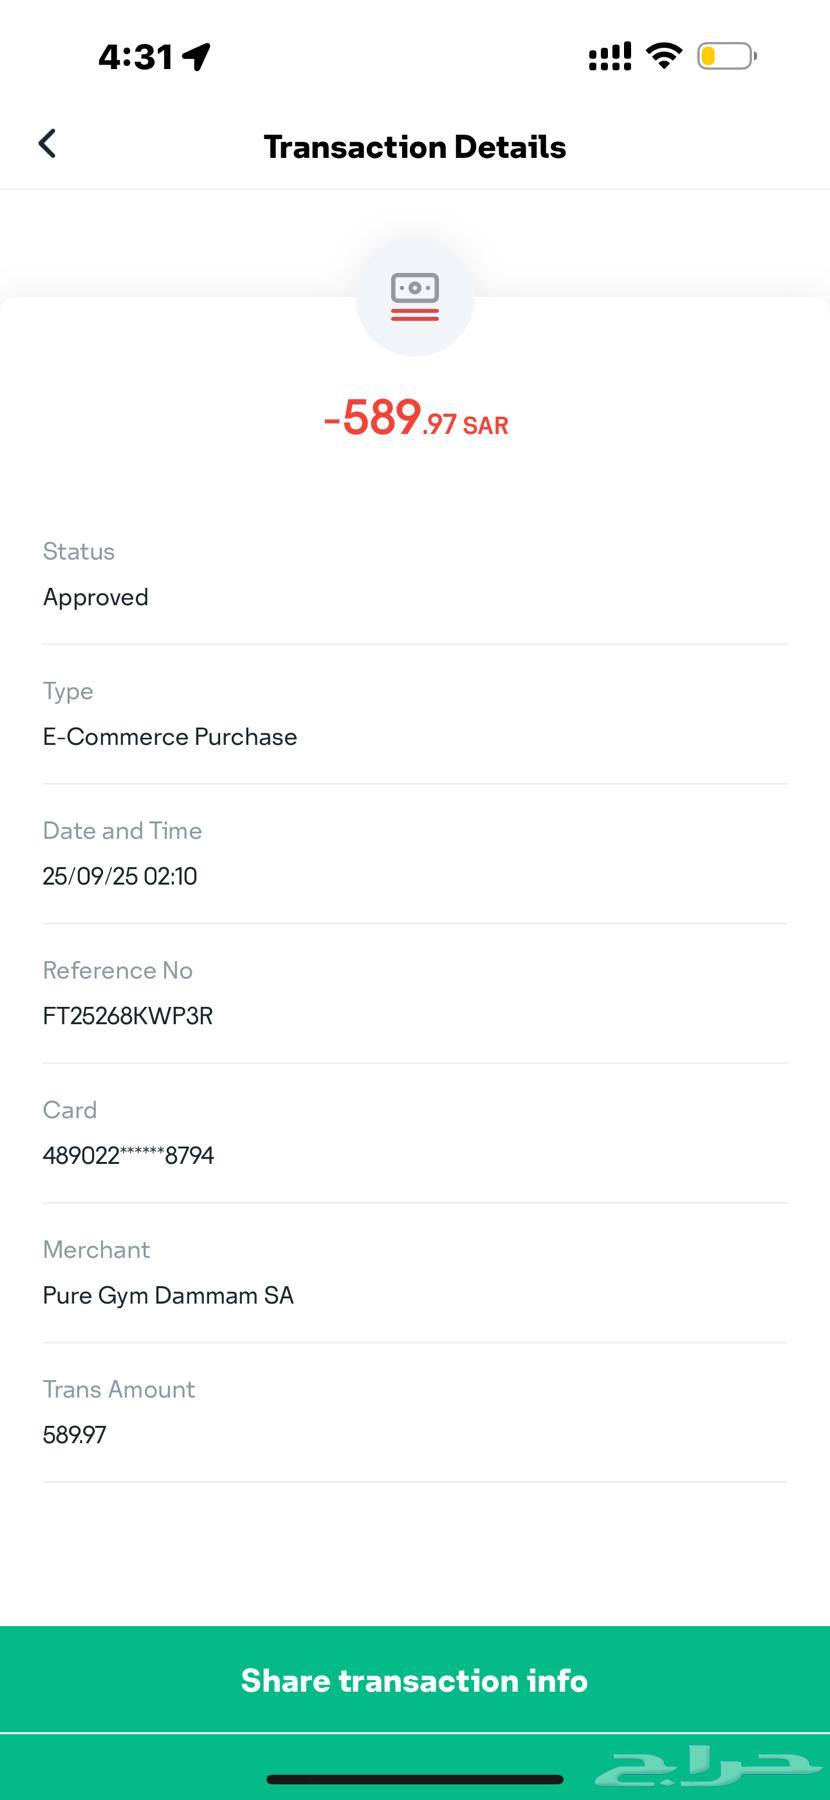Tap the Haraj watermark logo
This screenshot has width=830, height=1800.
tap(708, 1768)
